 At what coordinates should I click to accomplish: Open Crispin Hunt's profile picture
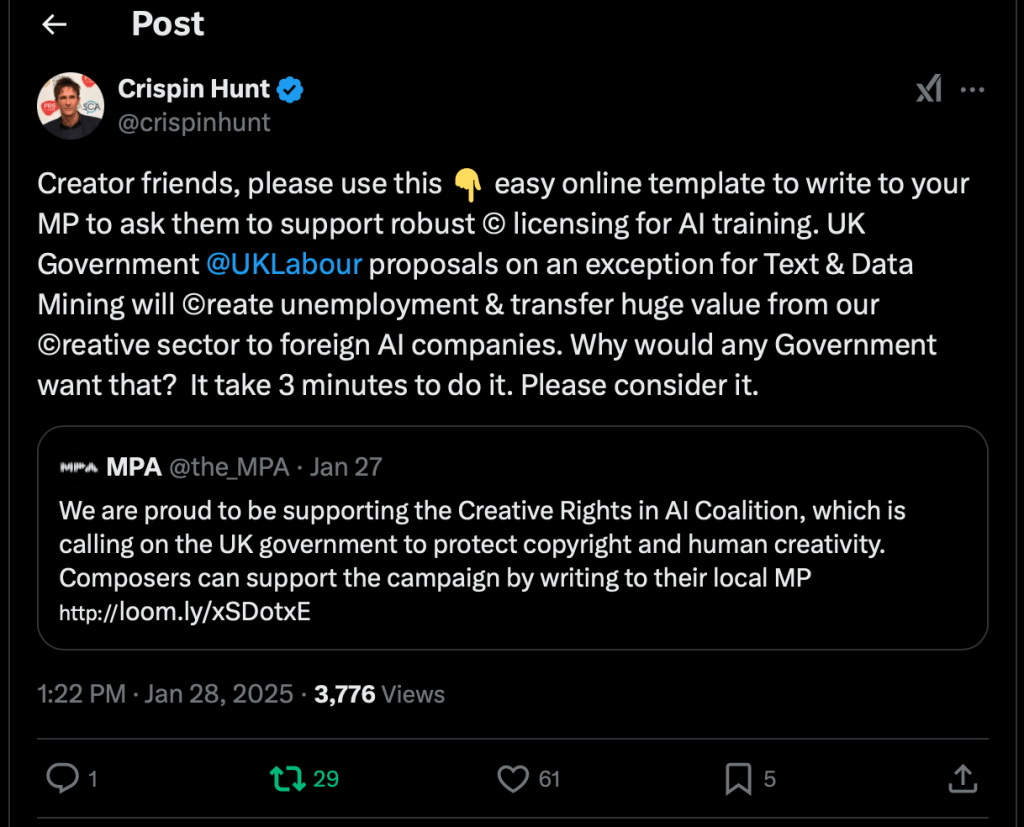click(x=71, y=105)
